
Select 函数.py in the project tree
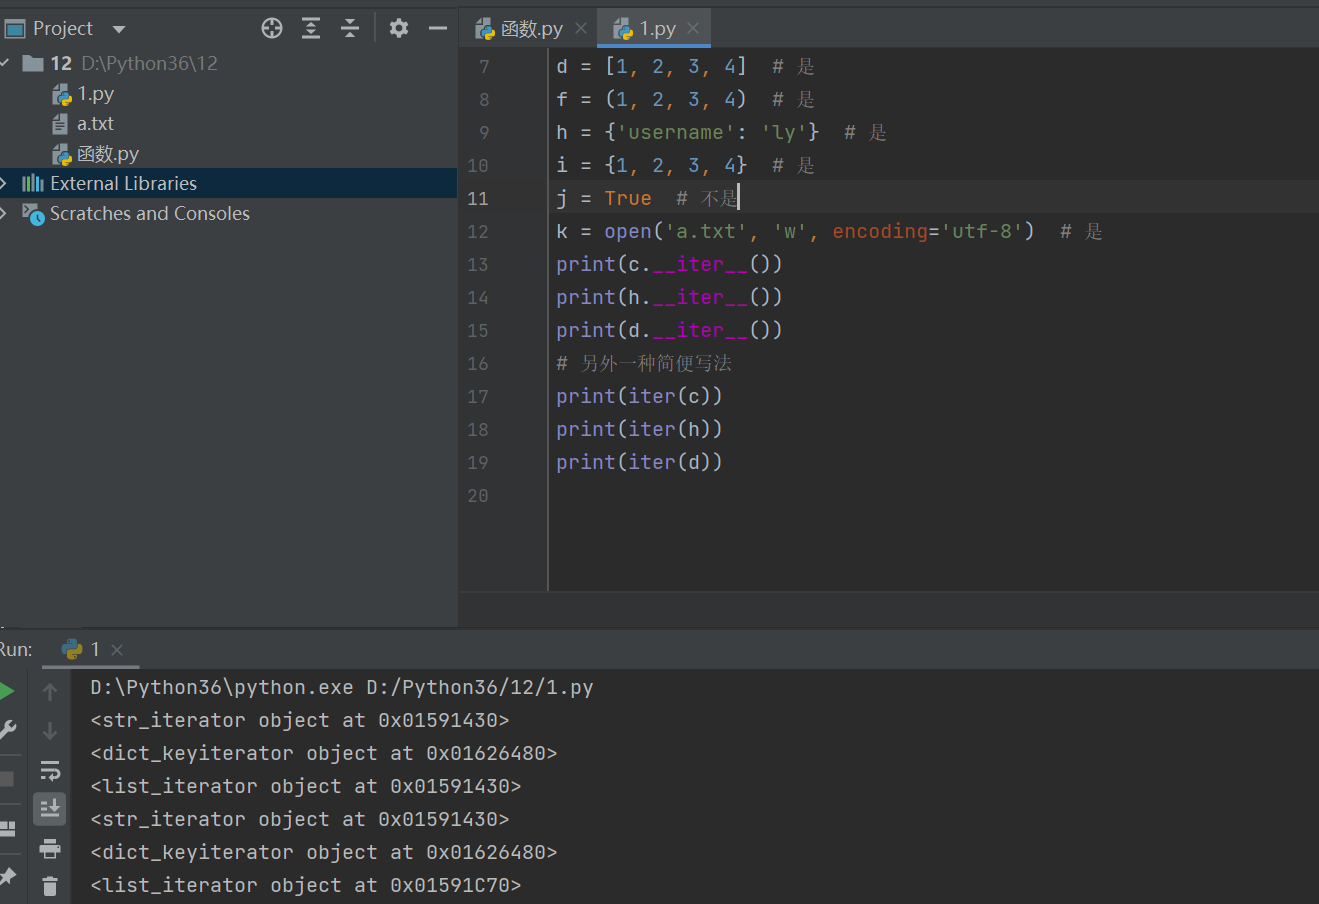[107, 154]
